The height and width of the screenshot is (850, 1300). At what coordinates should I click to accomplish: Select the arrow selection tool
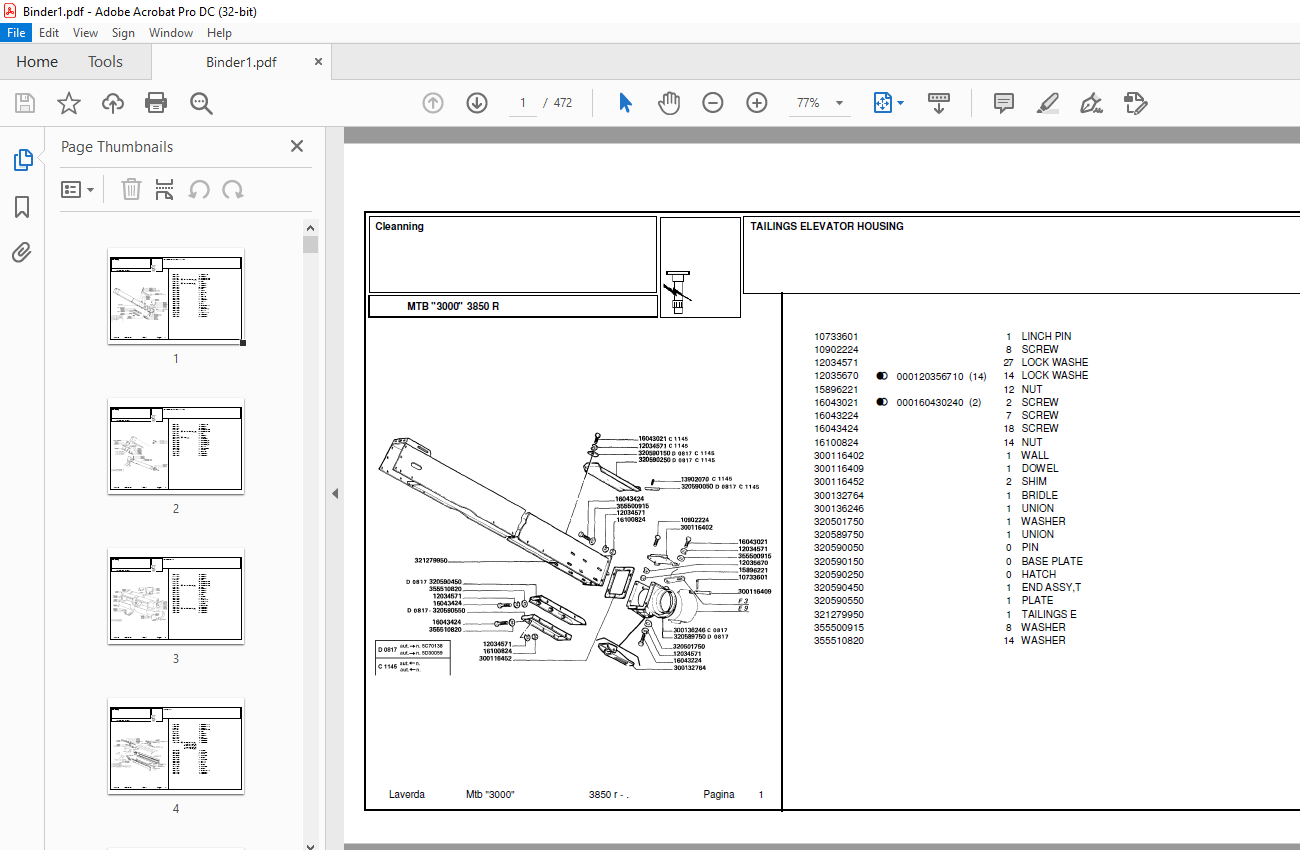pos(625,103)
